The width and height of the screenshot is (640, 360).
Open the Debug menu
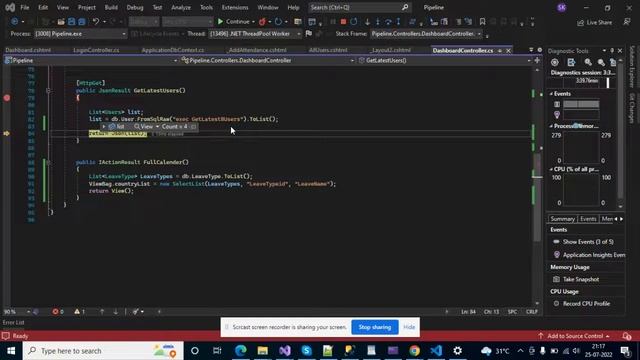click(135, 7)
